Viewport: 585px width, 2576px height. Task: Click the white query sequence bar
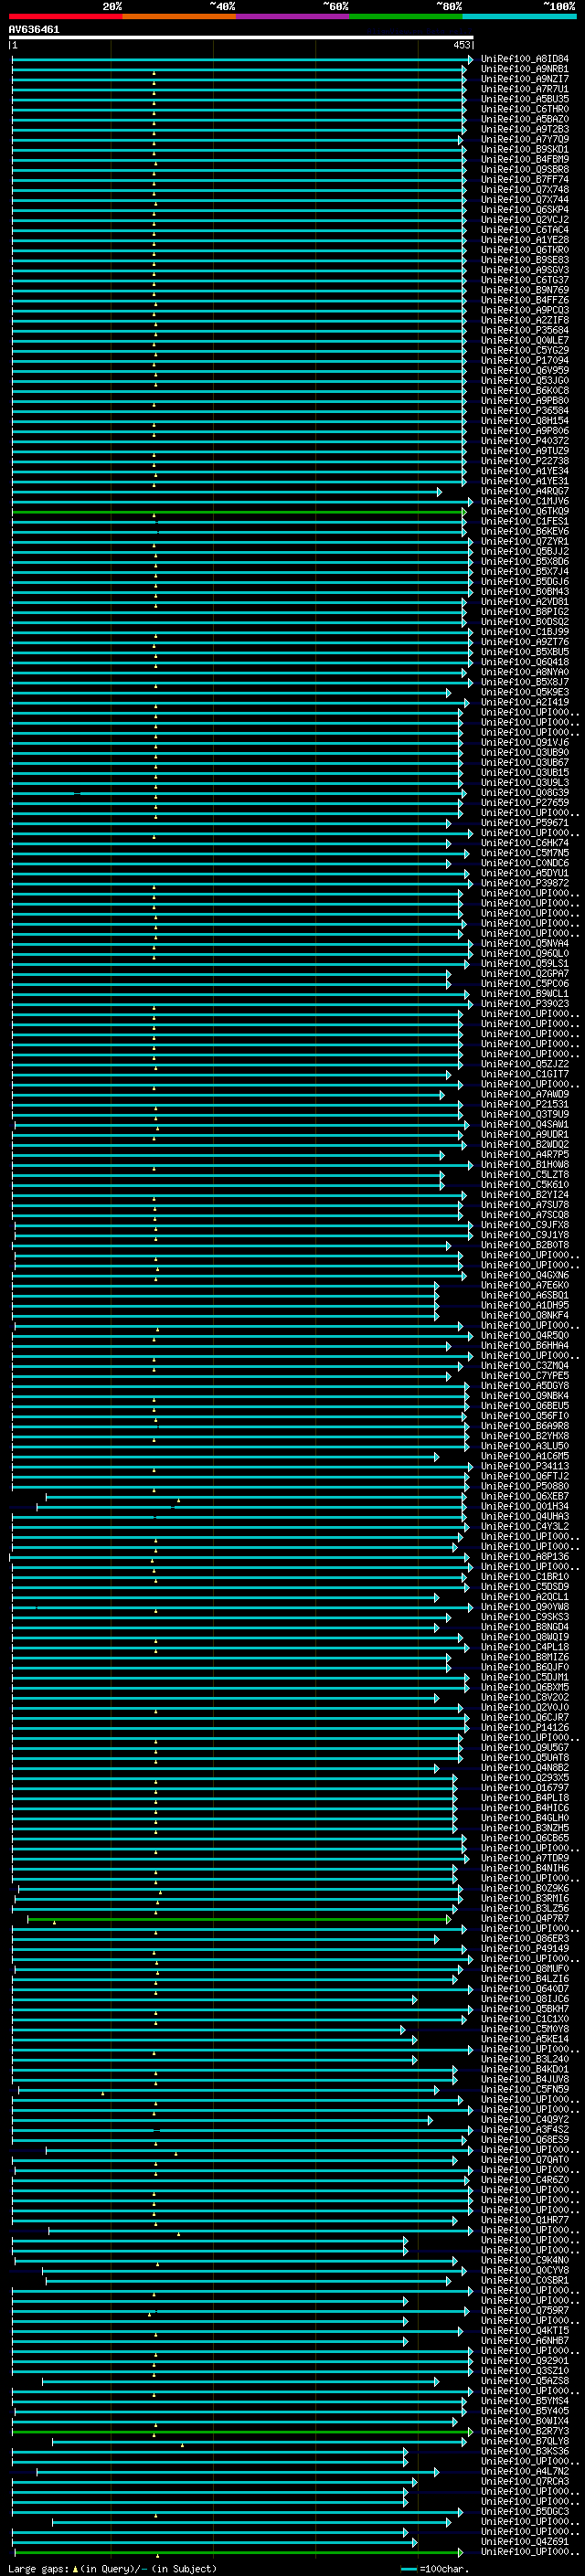(241, 38)
